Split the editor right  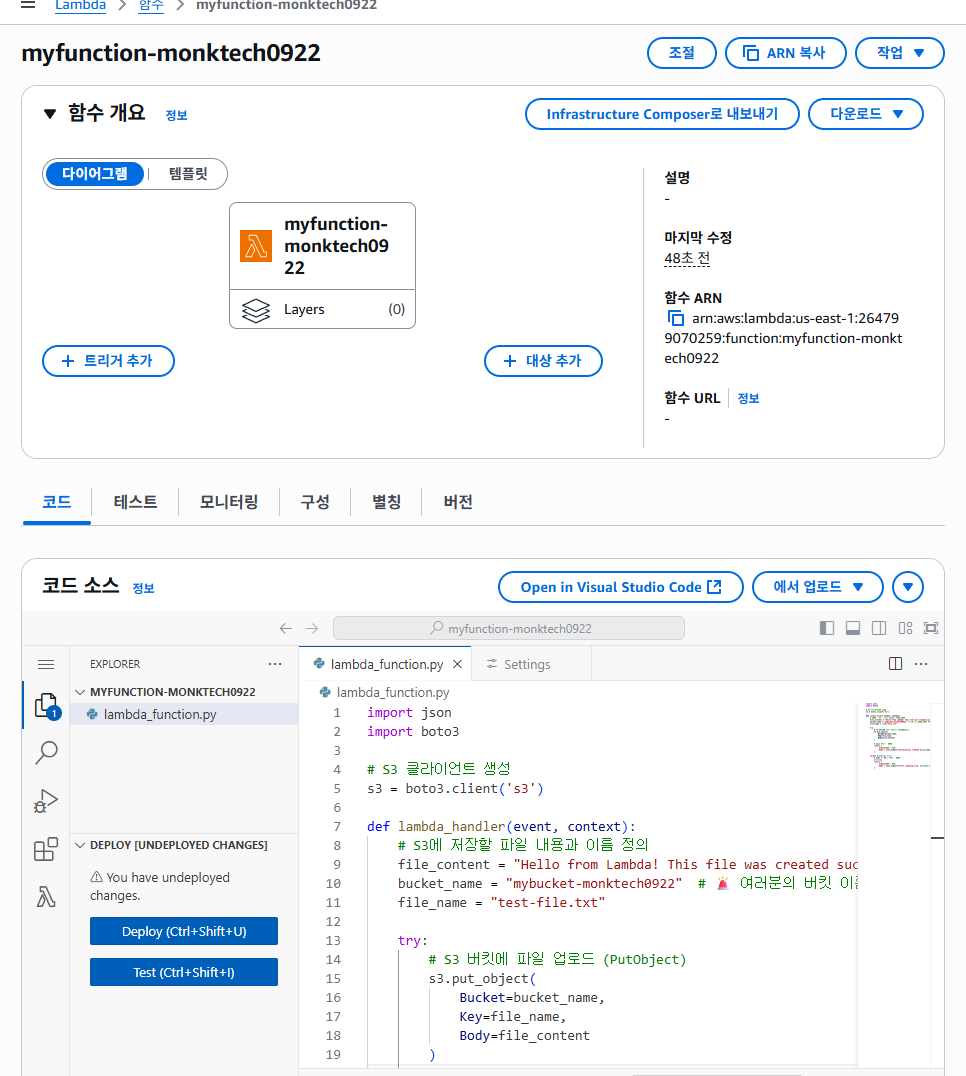coord(895,664)
